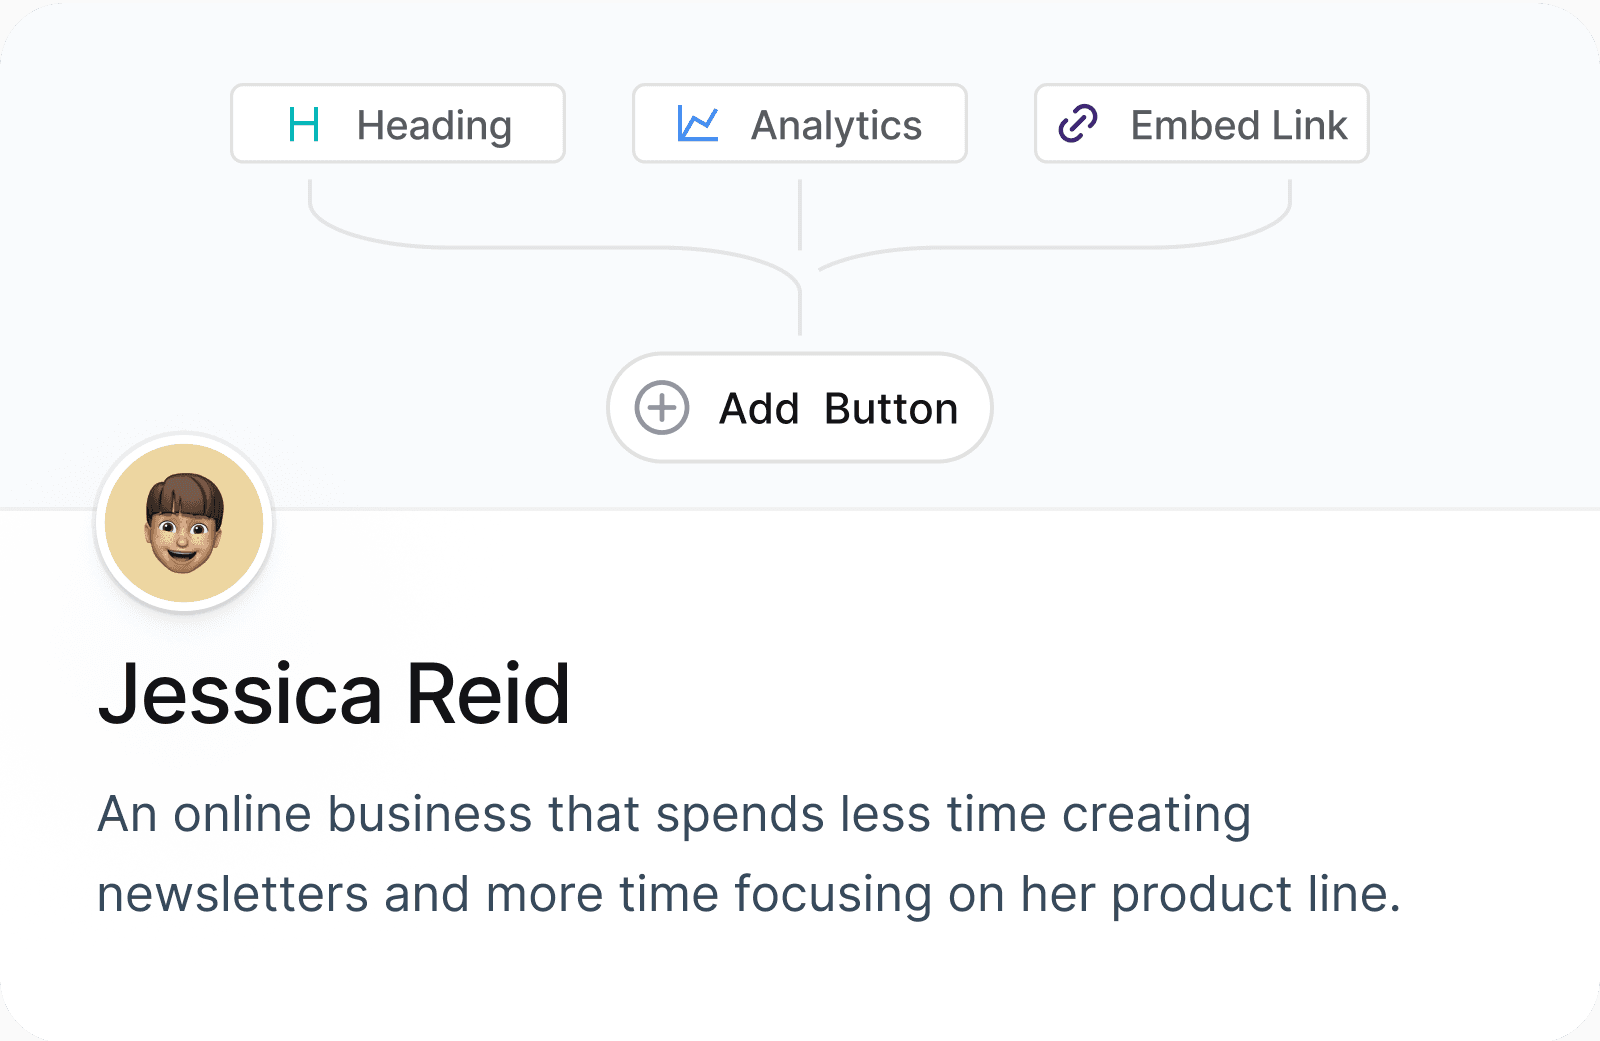1600x1041 pixels.
Task: Click the name Jessica Reid
Action: [x=334, y=694]
